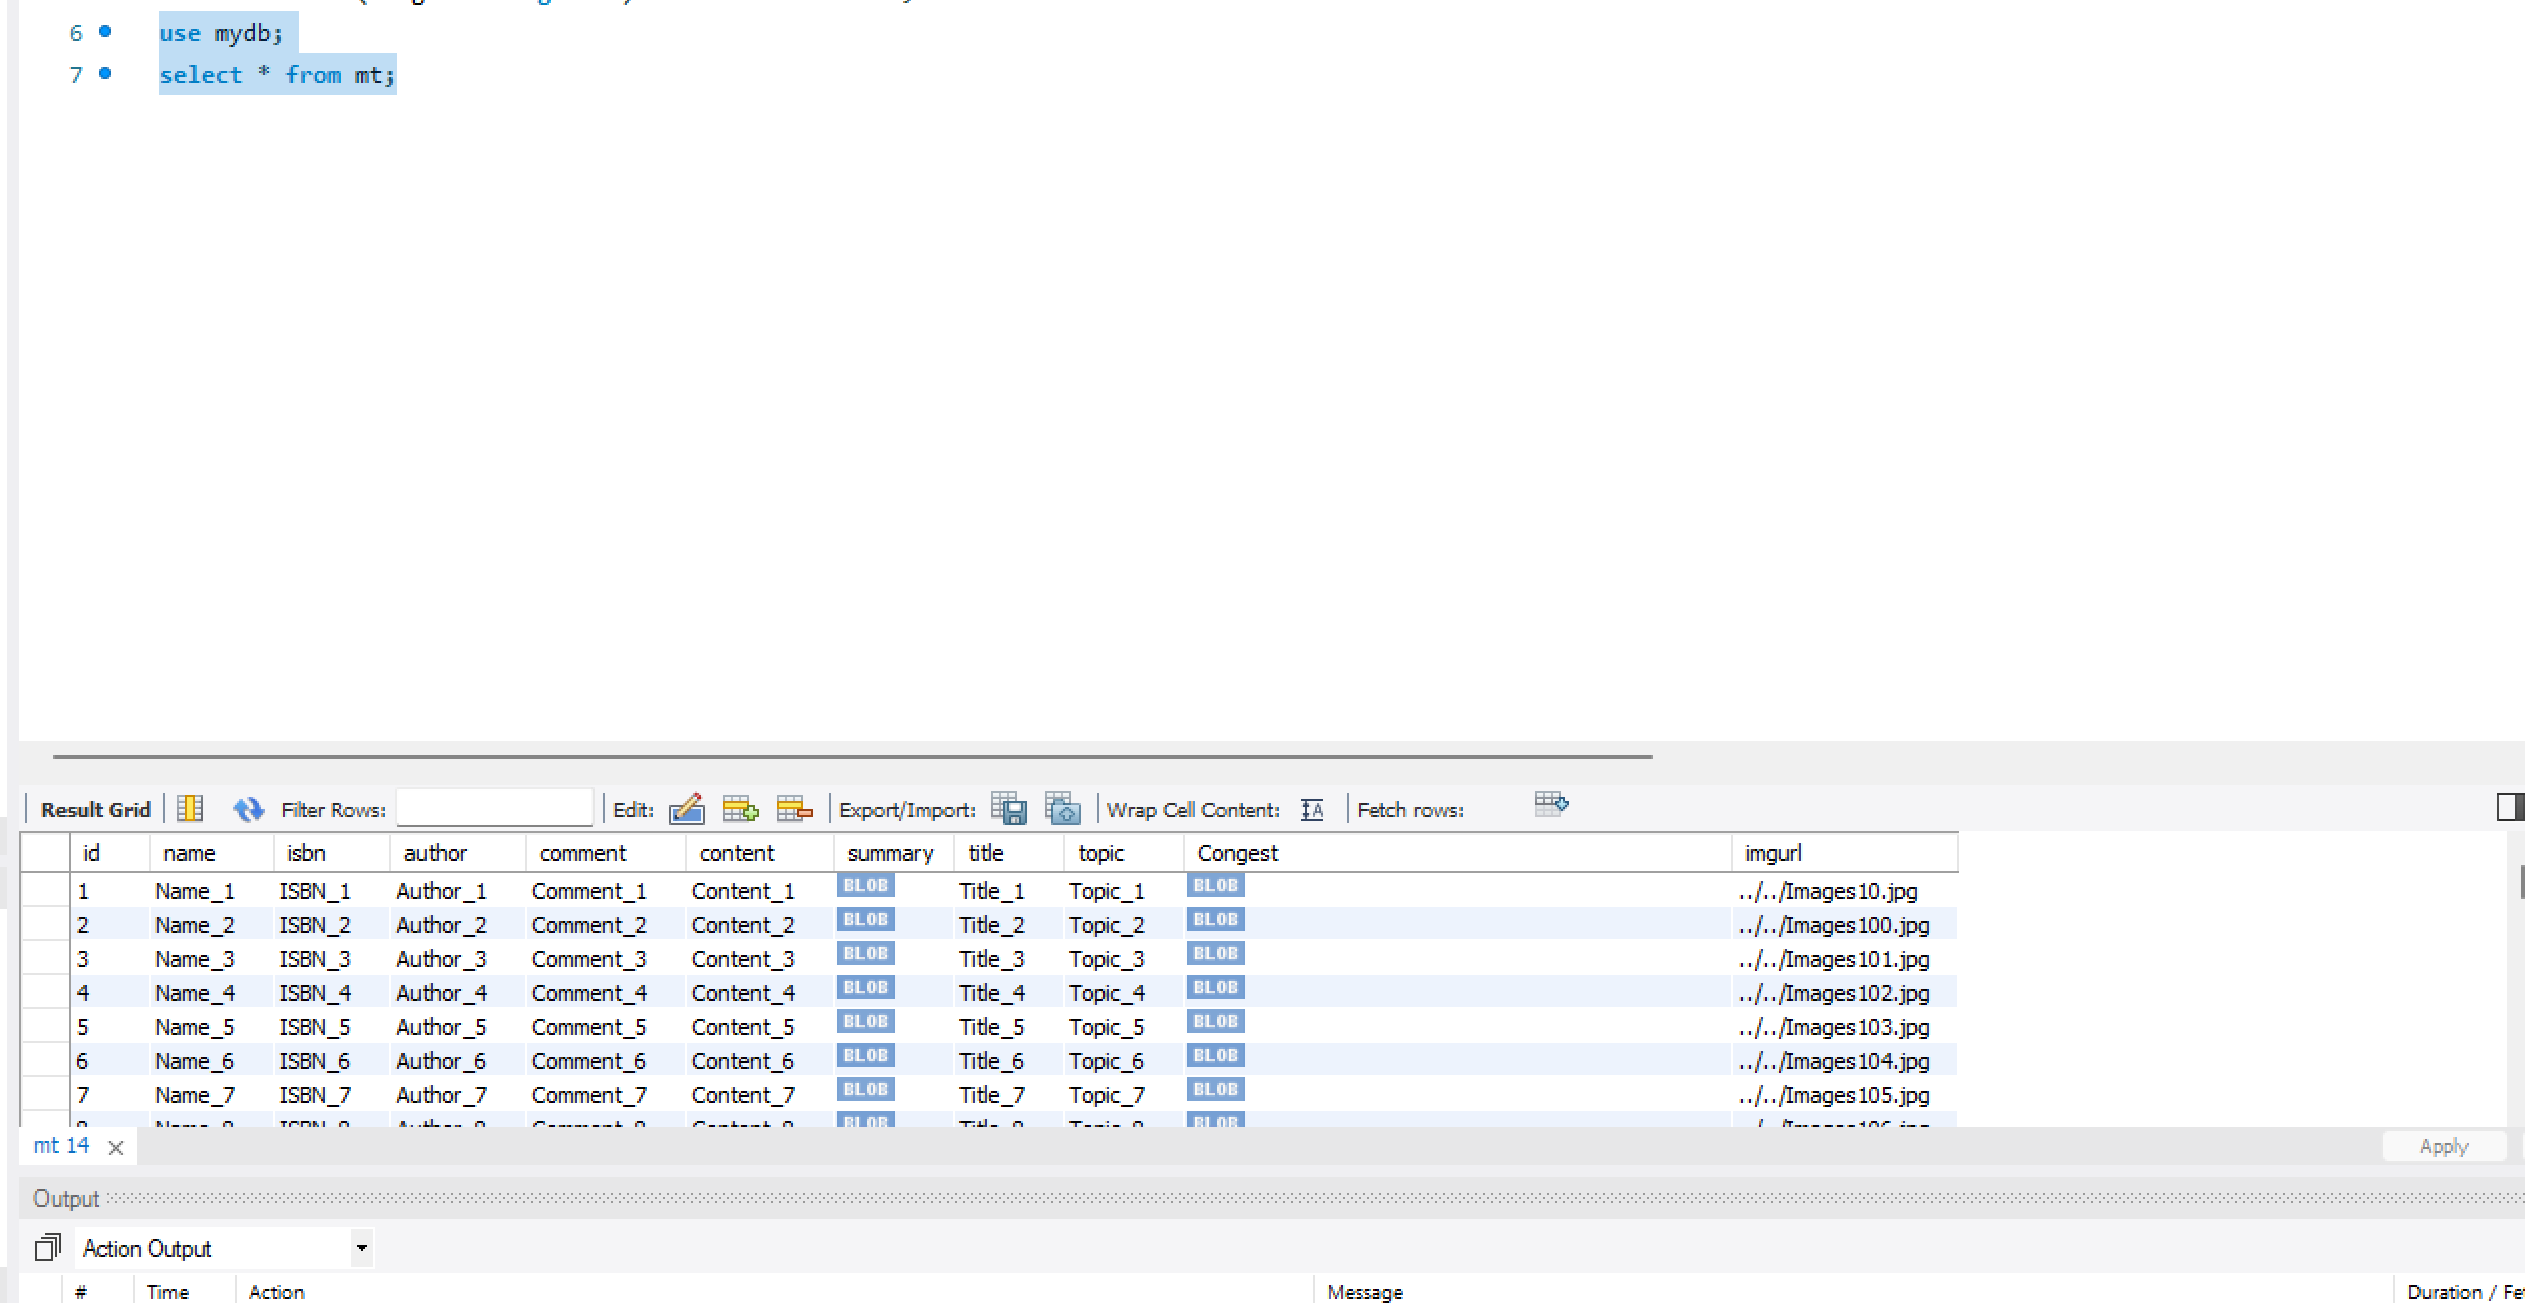
Task: Insert a new row into the table
Action: (740, 808)
